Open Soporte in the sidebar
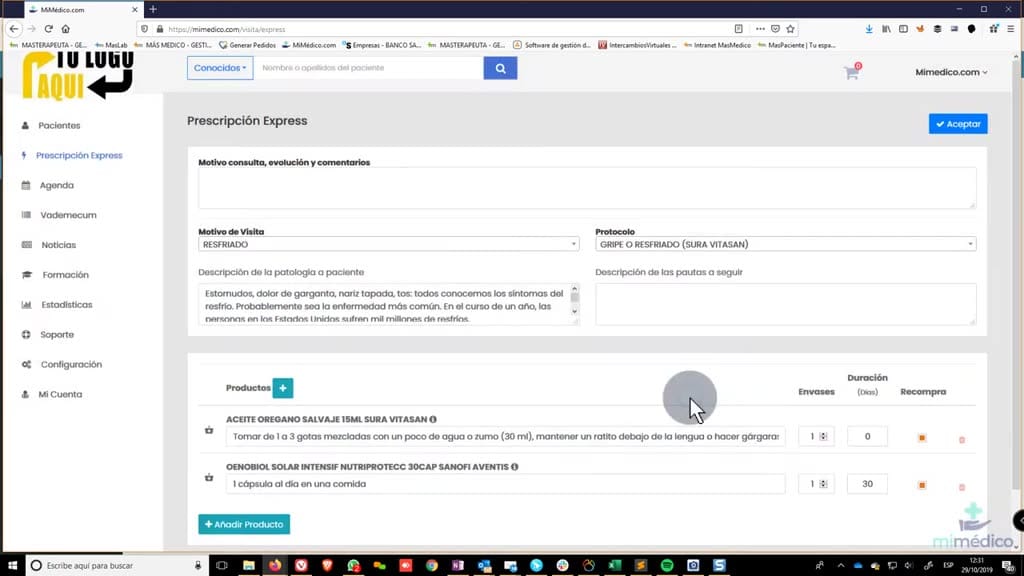The width and height of the screenshot is (1024, 576). pyautogui.click(x=57, y=334)
